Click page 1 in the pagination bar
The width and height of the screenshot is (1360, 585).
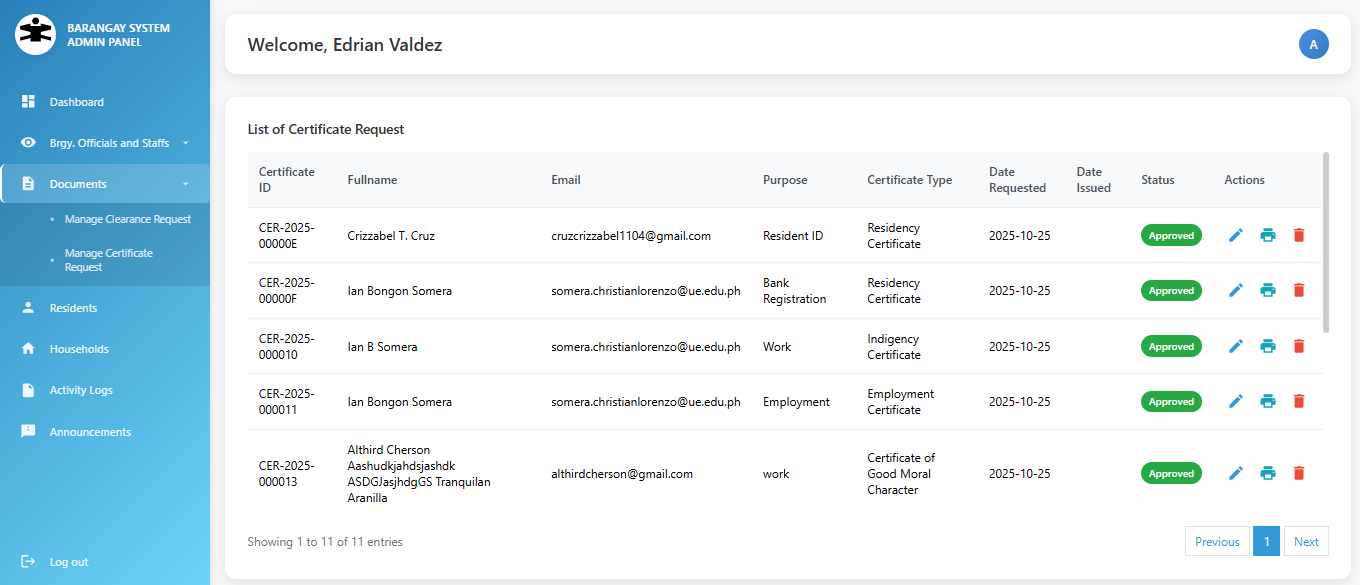(1266, 541)
